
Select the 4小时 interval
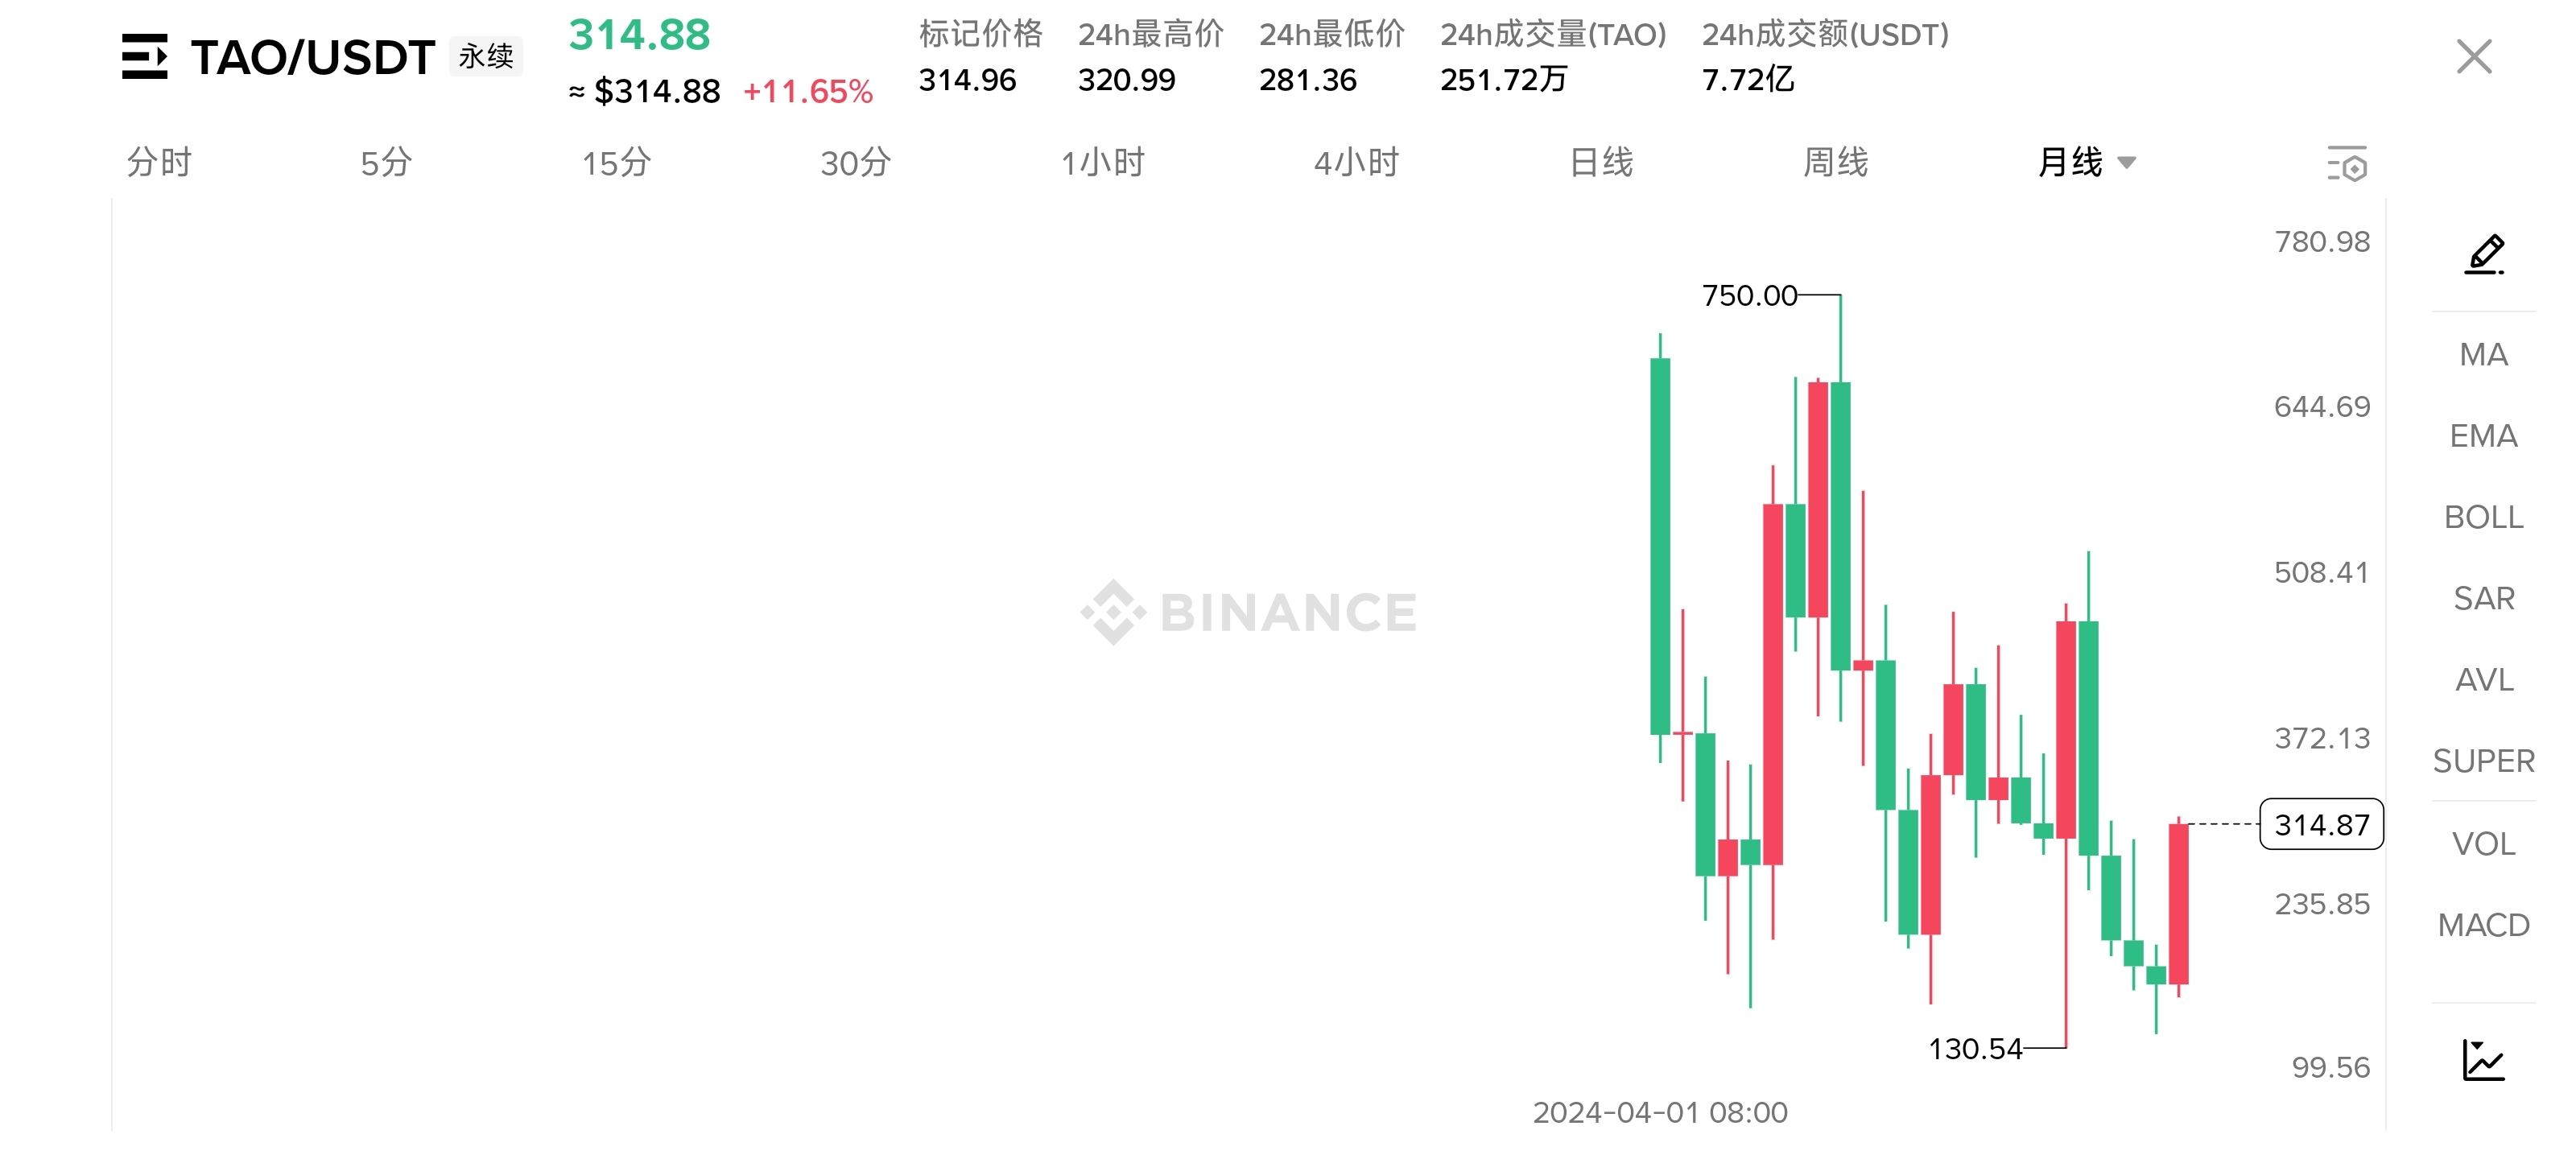[x=1356, y=162]
